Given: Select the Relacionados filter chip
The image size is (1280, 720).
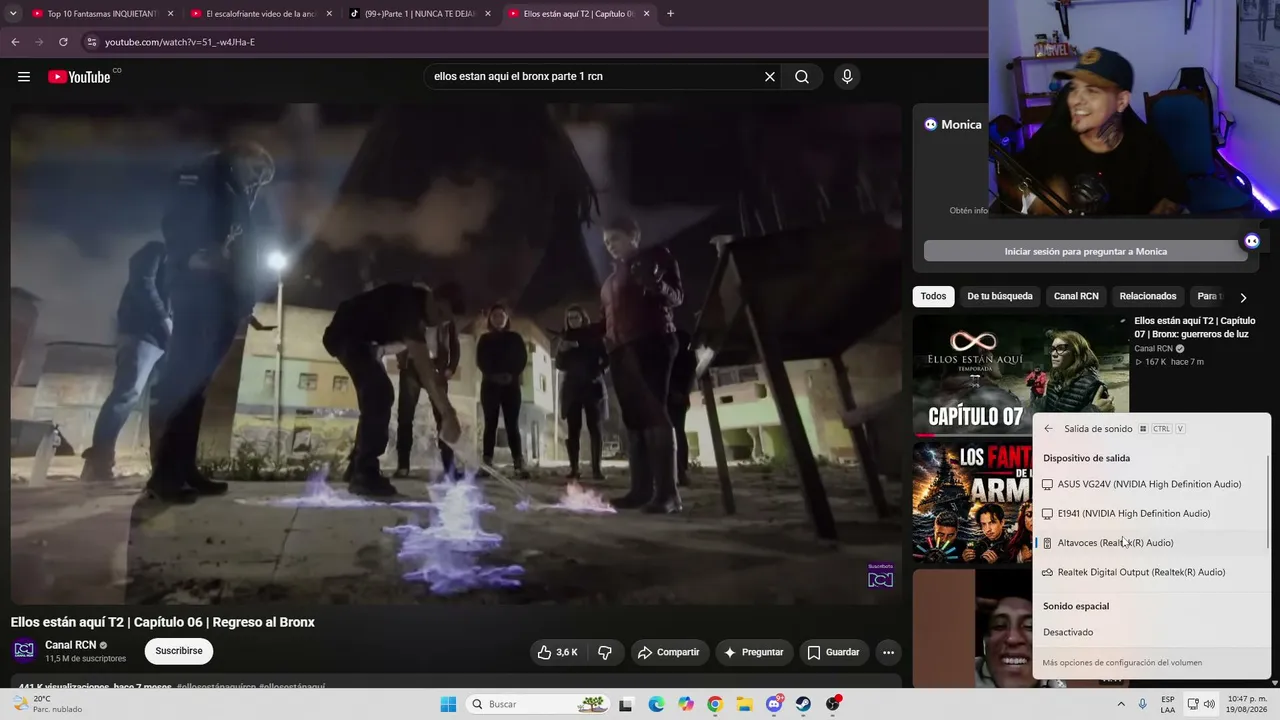Looking at the screenshot, I should 1148,296.
